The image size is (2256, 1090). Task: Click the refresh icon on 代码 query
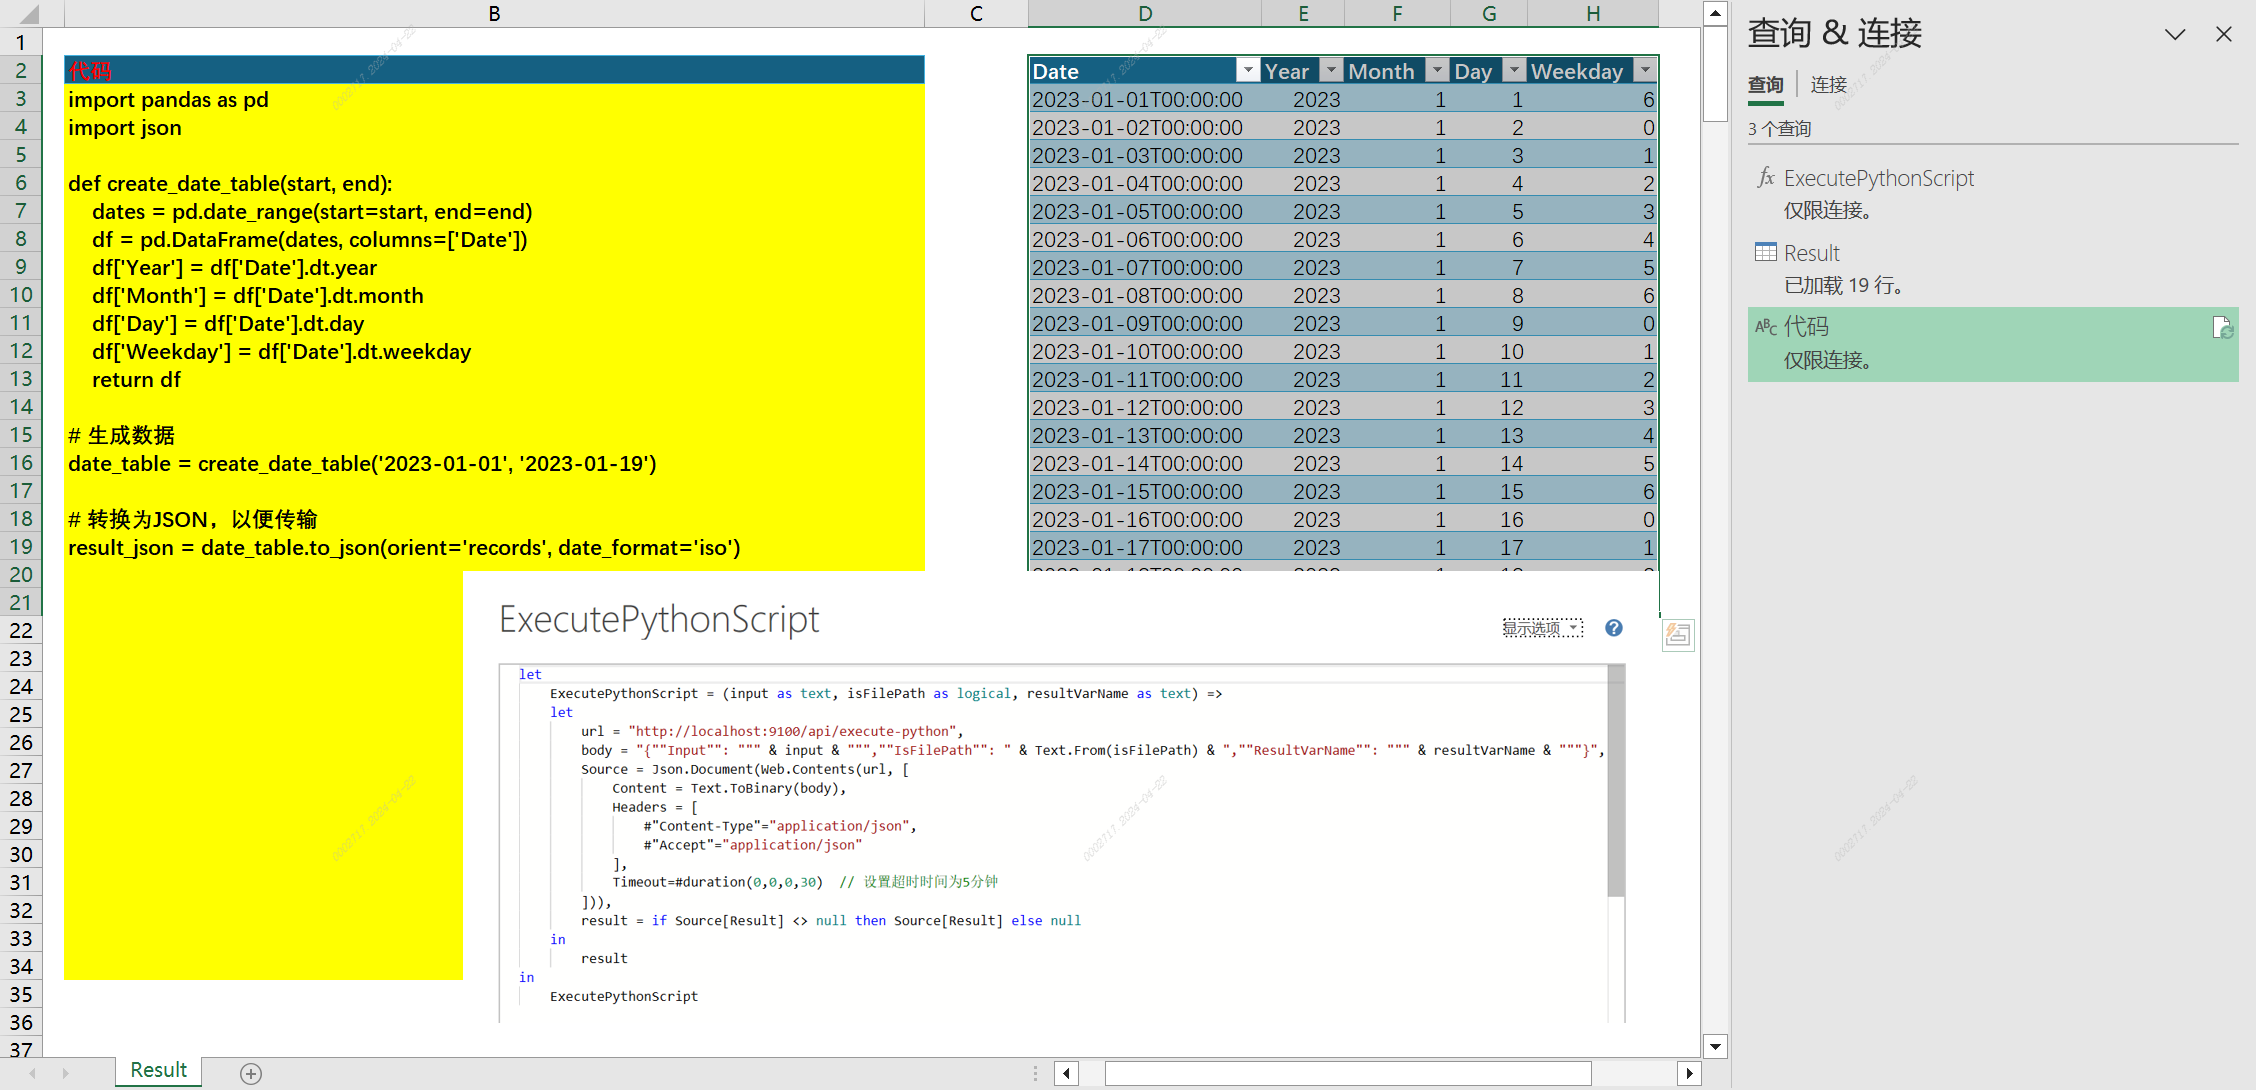(2222, 327)
